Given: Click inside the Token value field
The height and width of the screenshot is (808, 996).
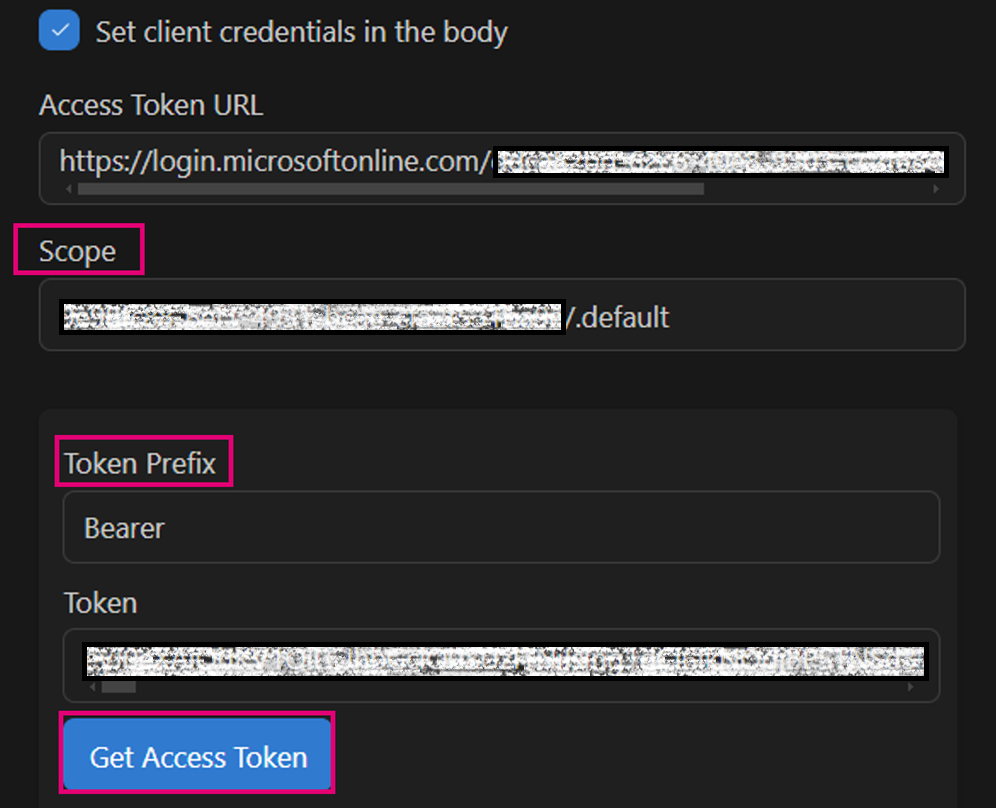Looking at the screenshot, I should (500, 661).
